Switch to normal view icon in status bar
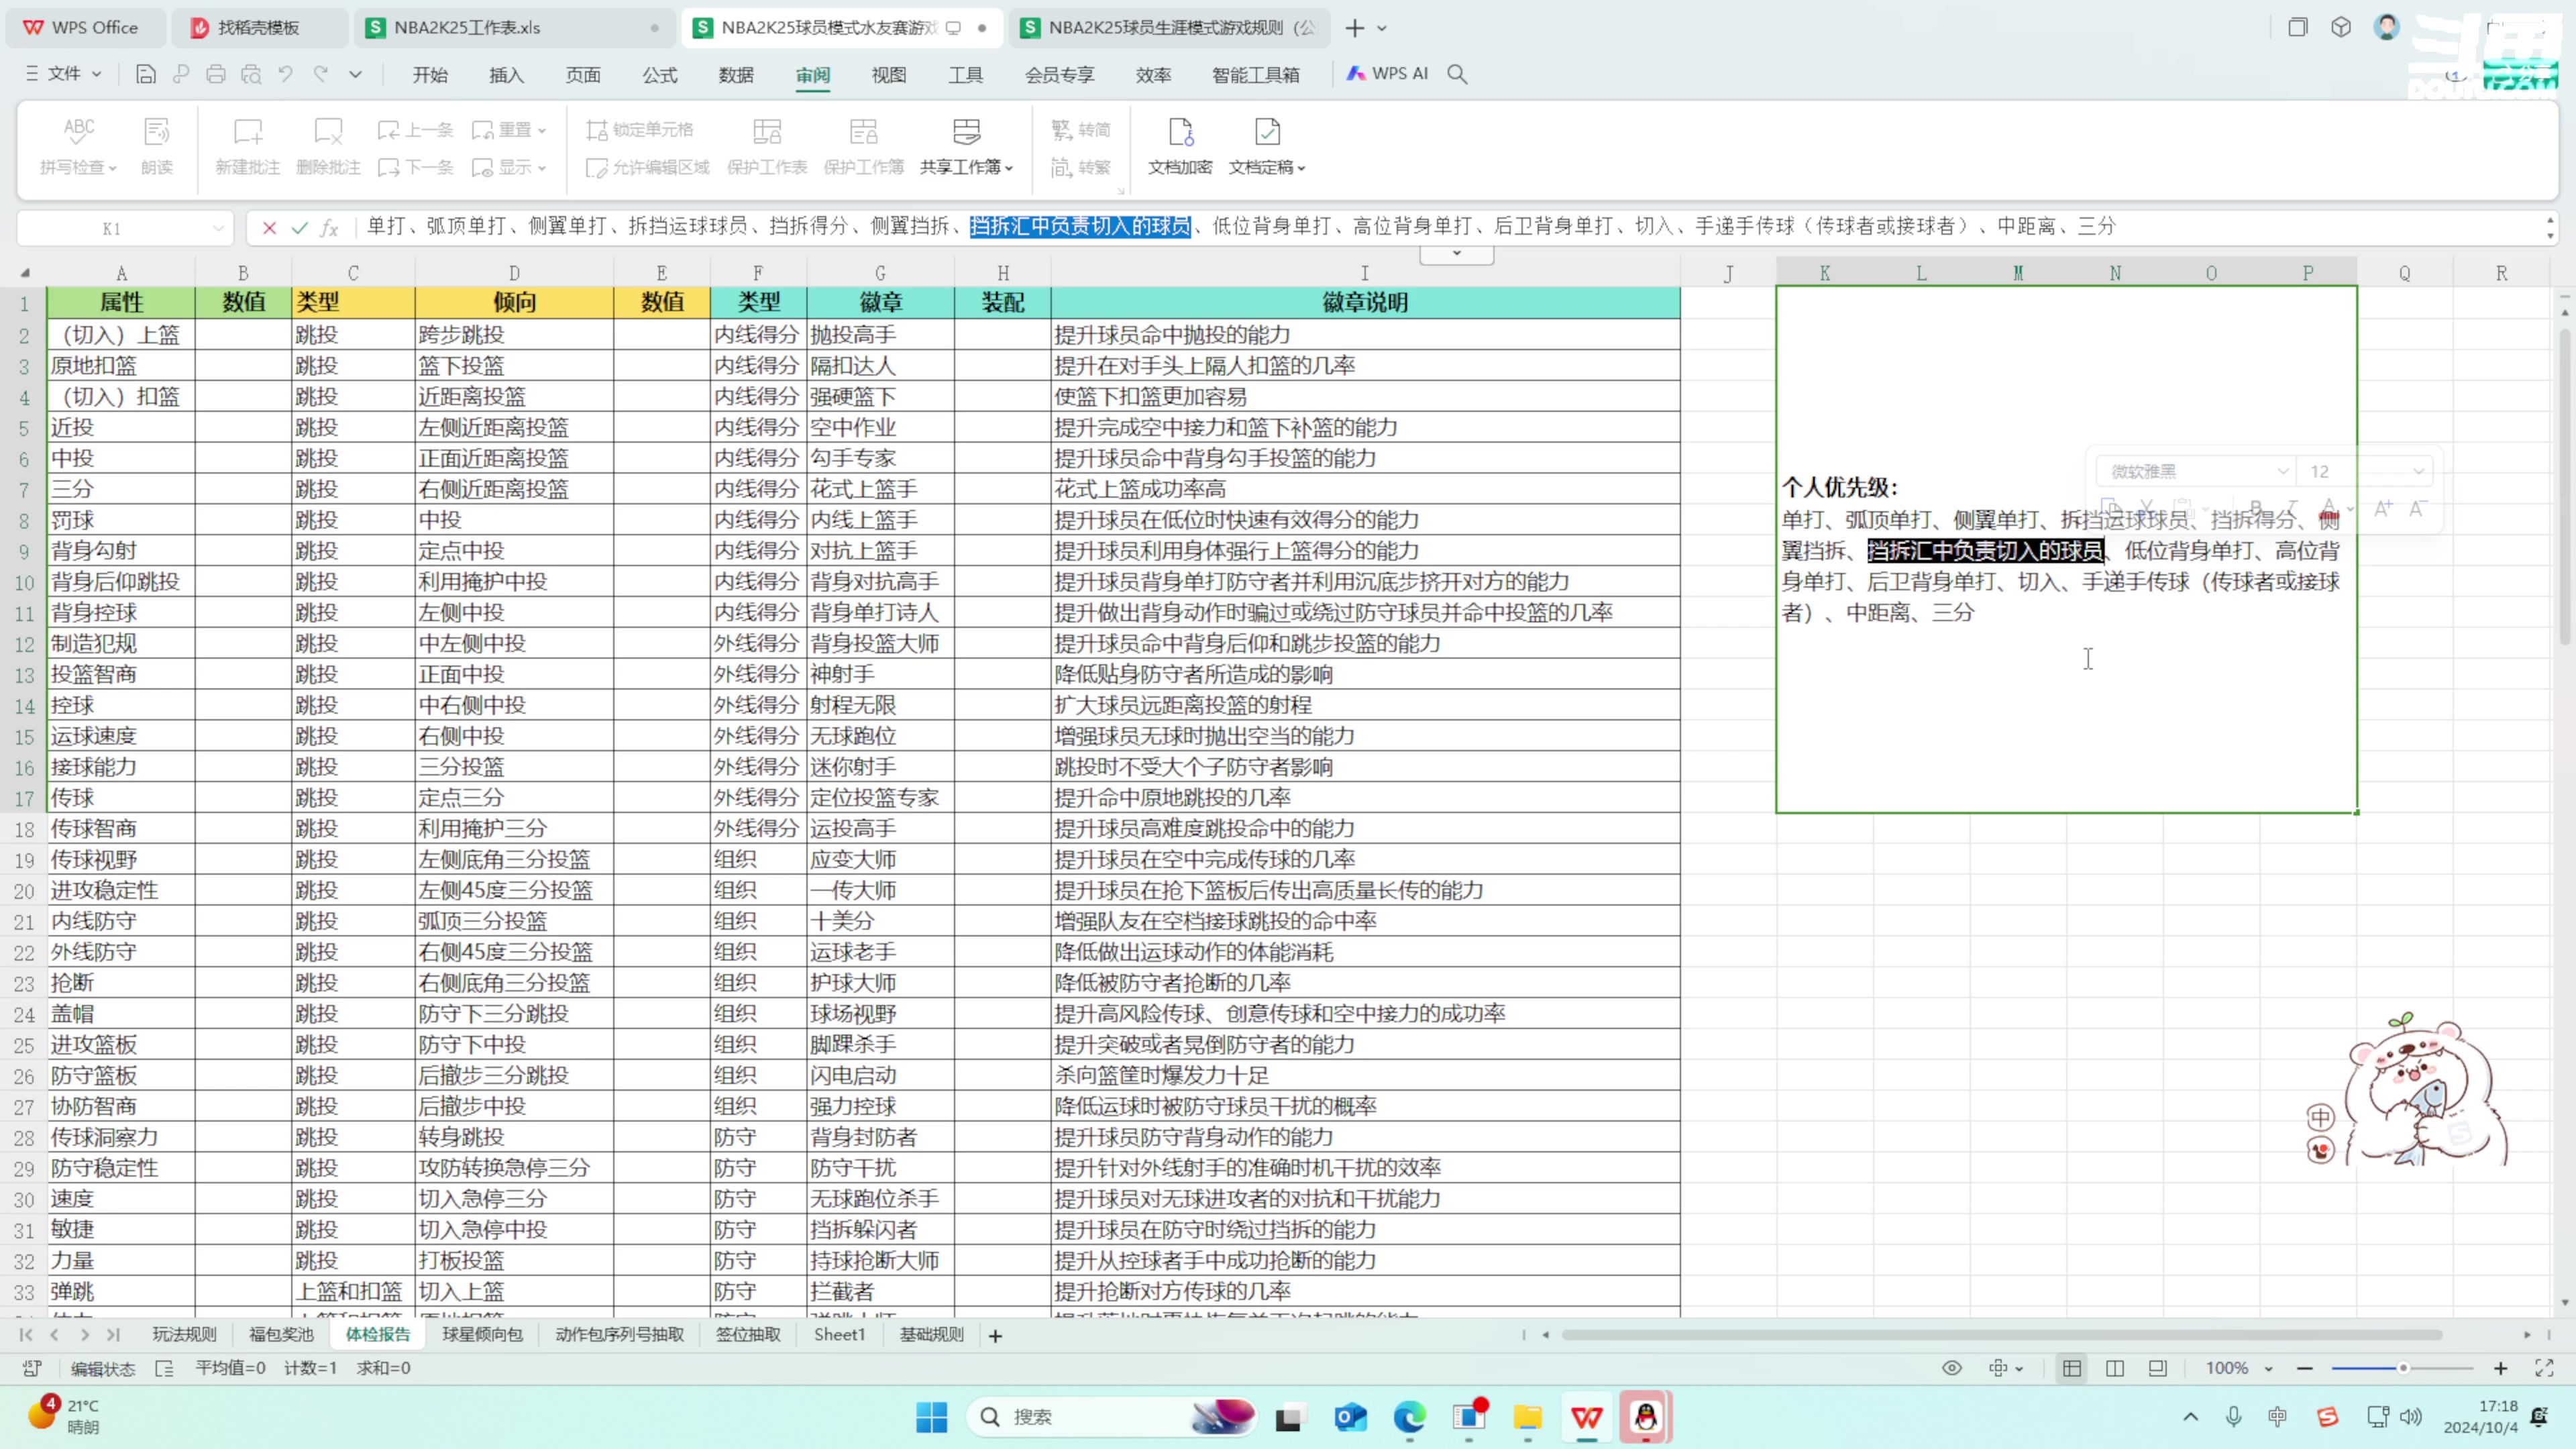 (2072, 1368)
